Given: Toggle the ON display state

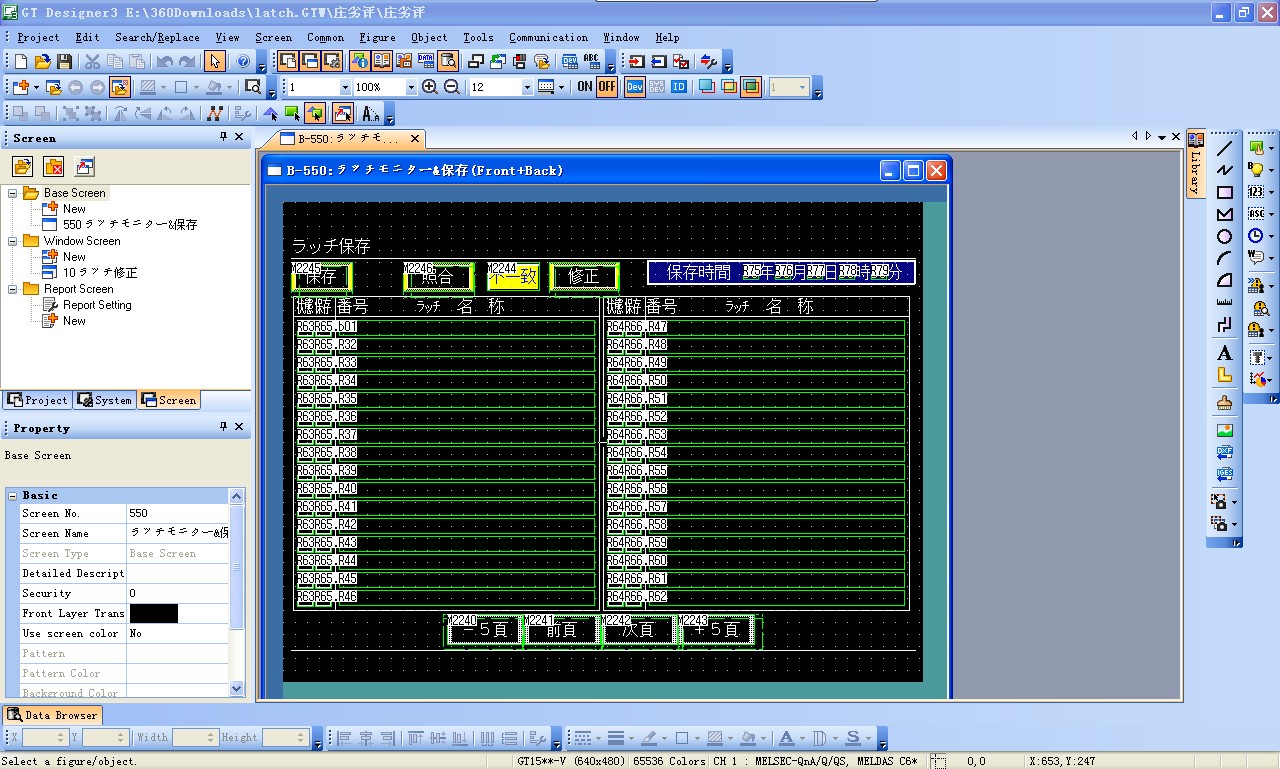Looking at the screenshot, I should tap(585, 87).
